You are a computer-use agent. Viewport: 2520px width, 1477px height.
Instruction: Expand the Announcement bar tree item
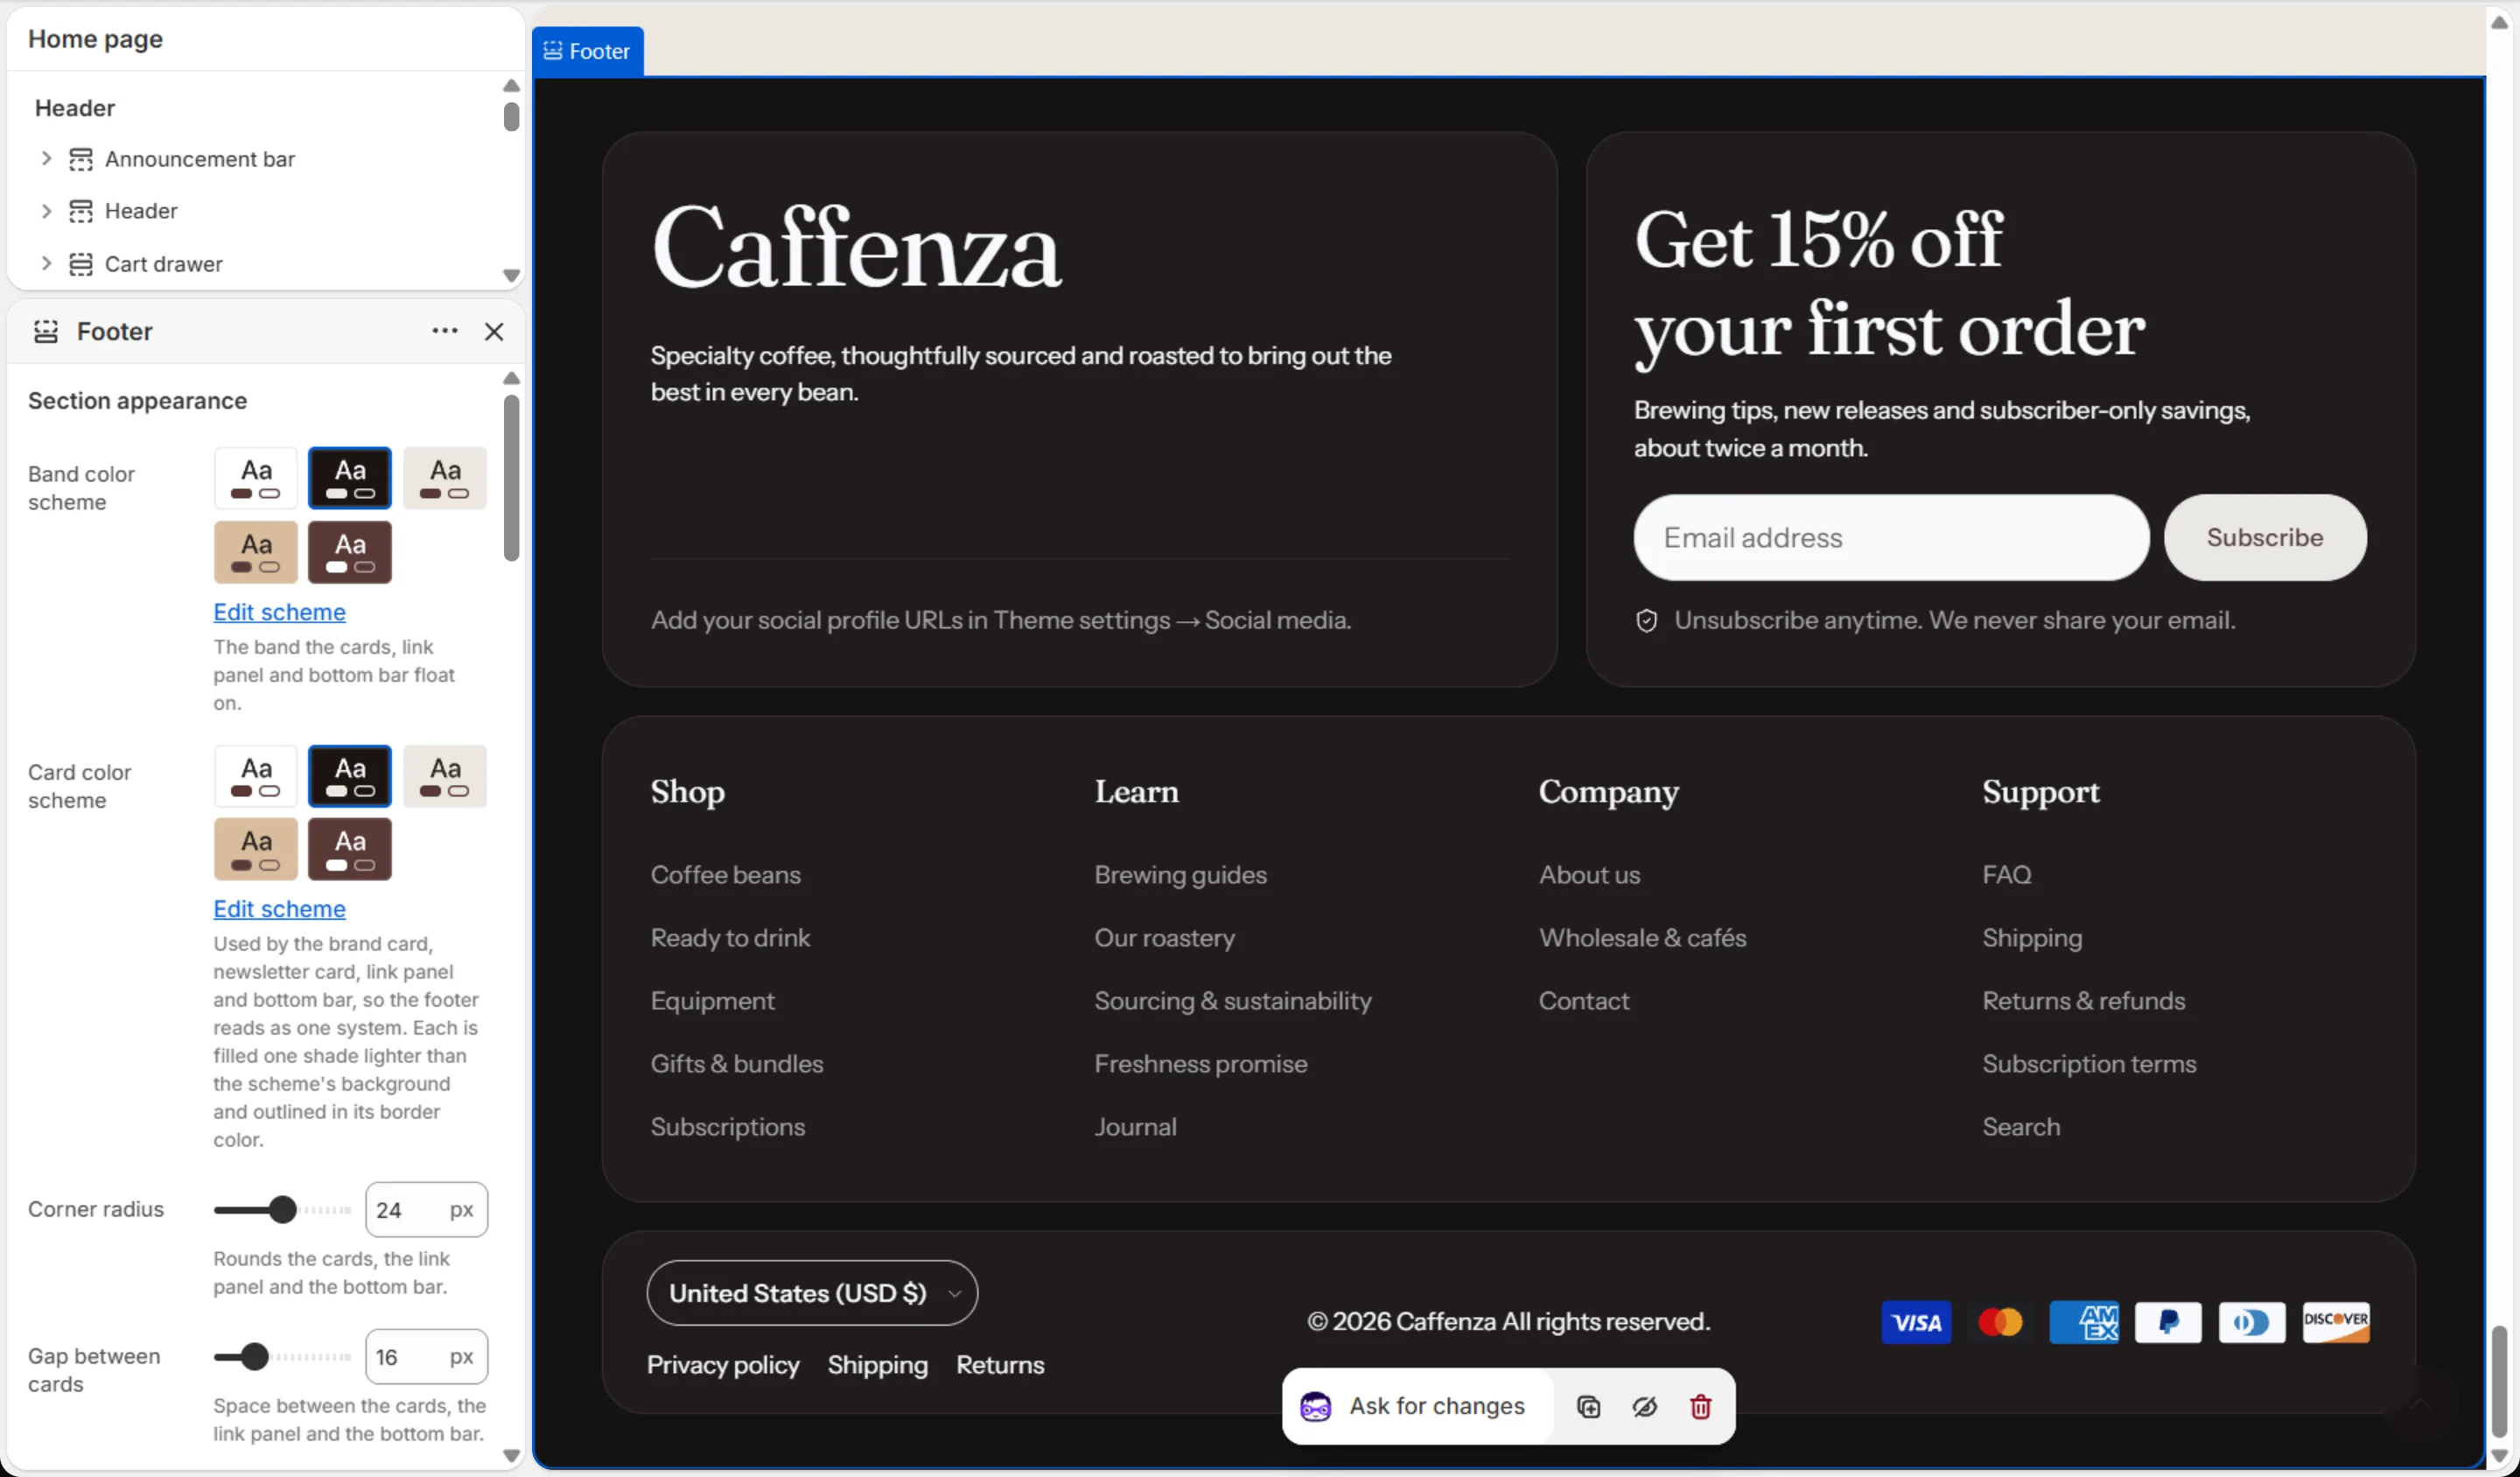46,158
